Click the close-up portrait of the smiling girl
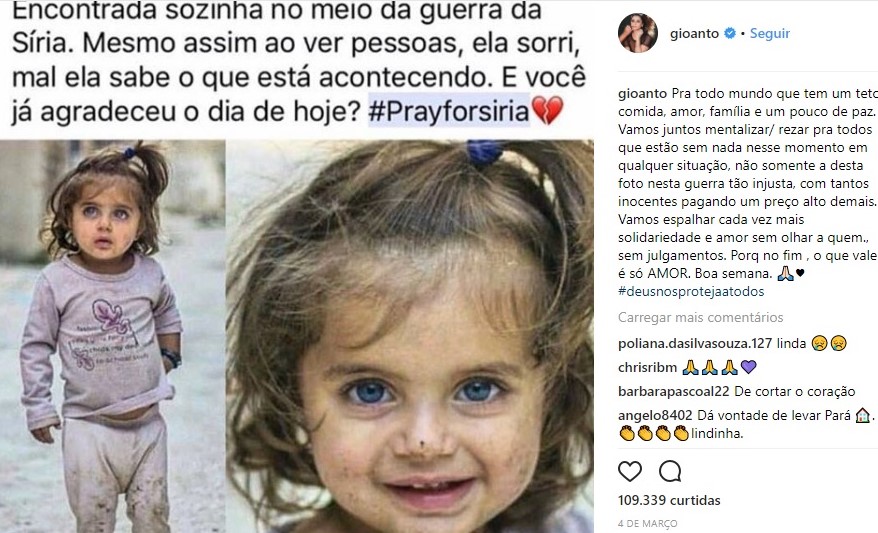This screenshot has height=533, width=878. click(410, 336)
